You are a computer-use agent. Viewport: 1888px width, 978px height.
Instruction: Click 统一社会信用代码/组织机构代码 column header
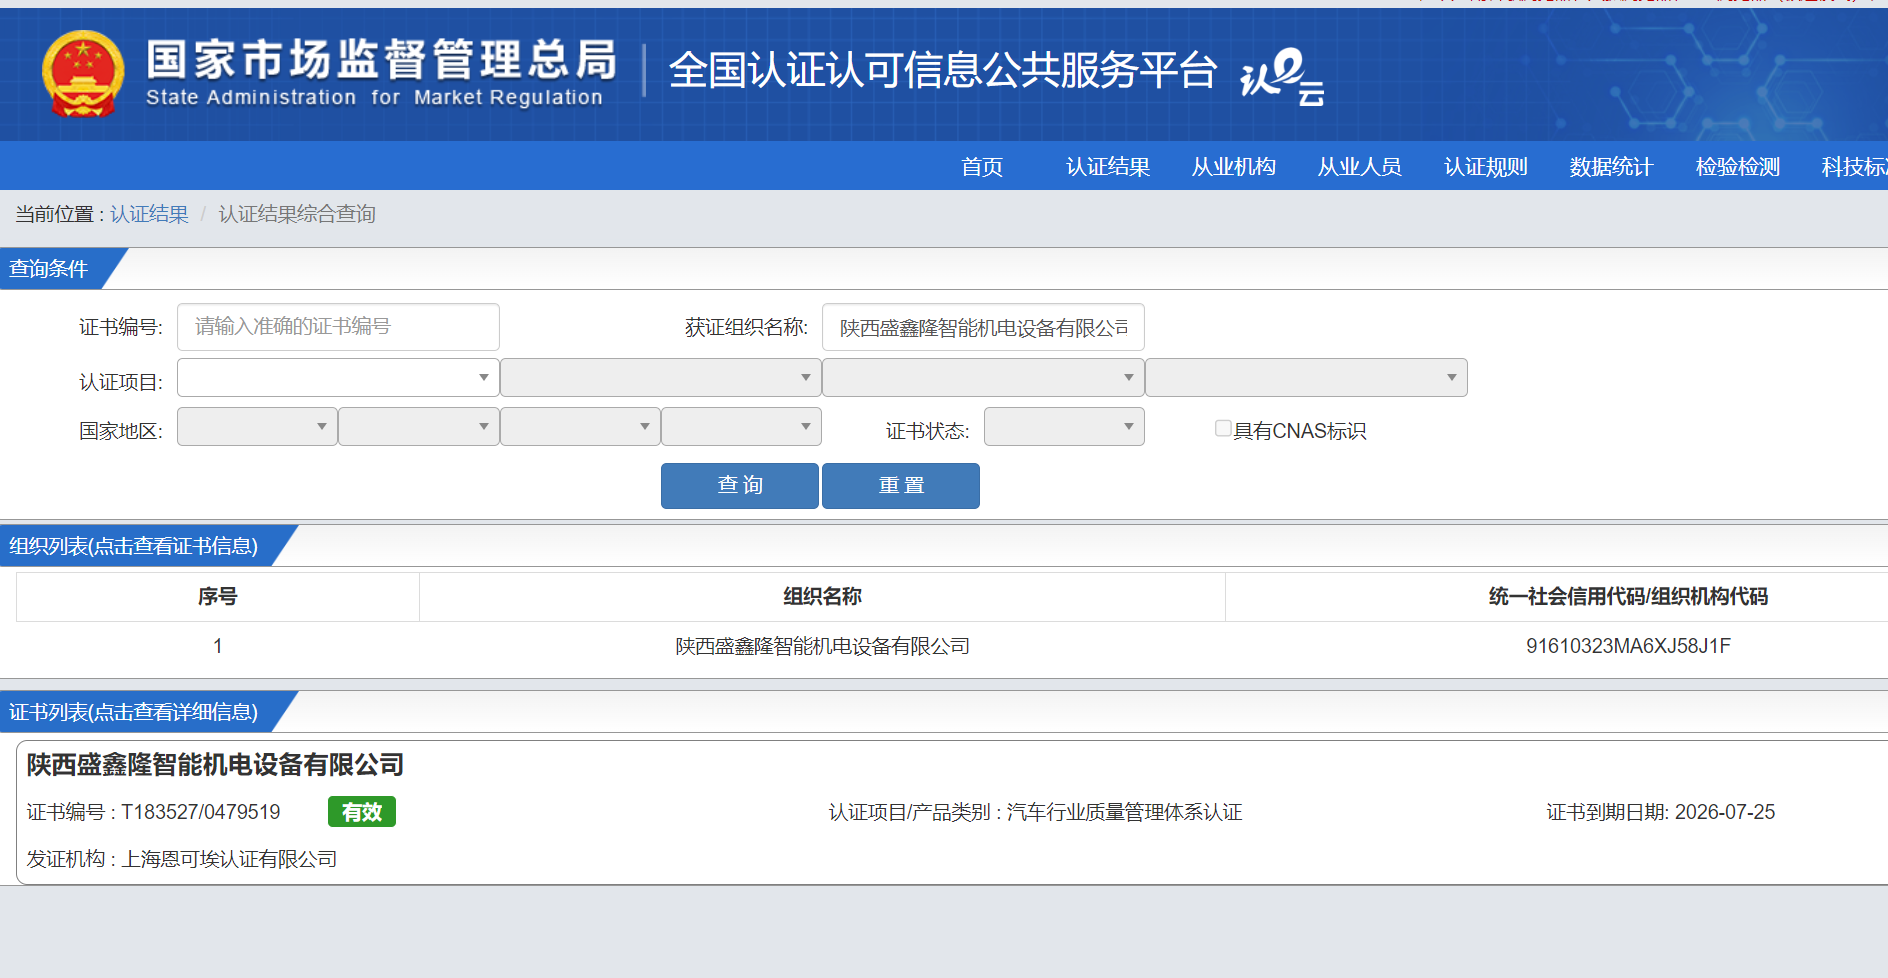click(x=1628, y=597)
